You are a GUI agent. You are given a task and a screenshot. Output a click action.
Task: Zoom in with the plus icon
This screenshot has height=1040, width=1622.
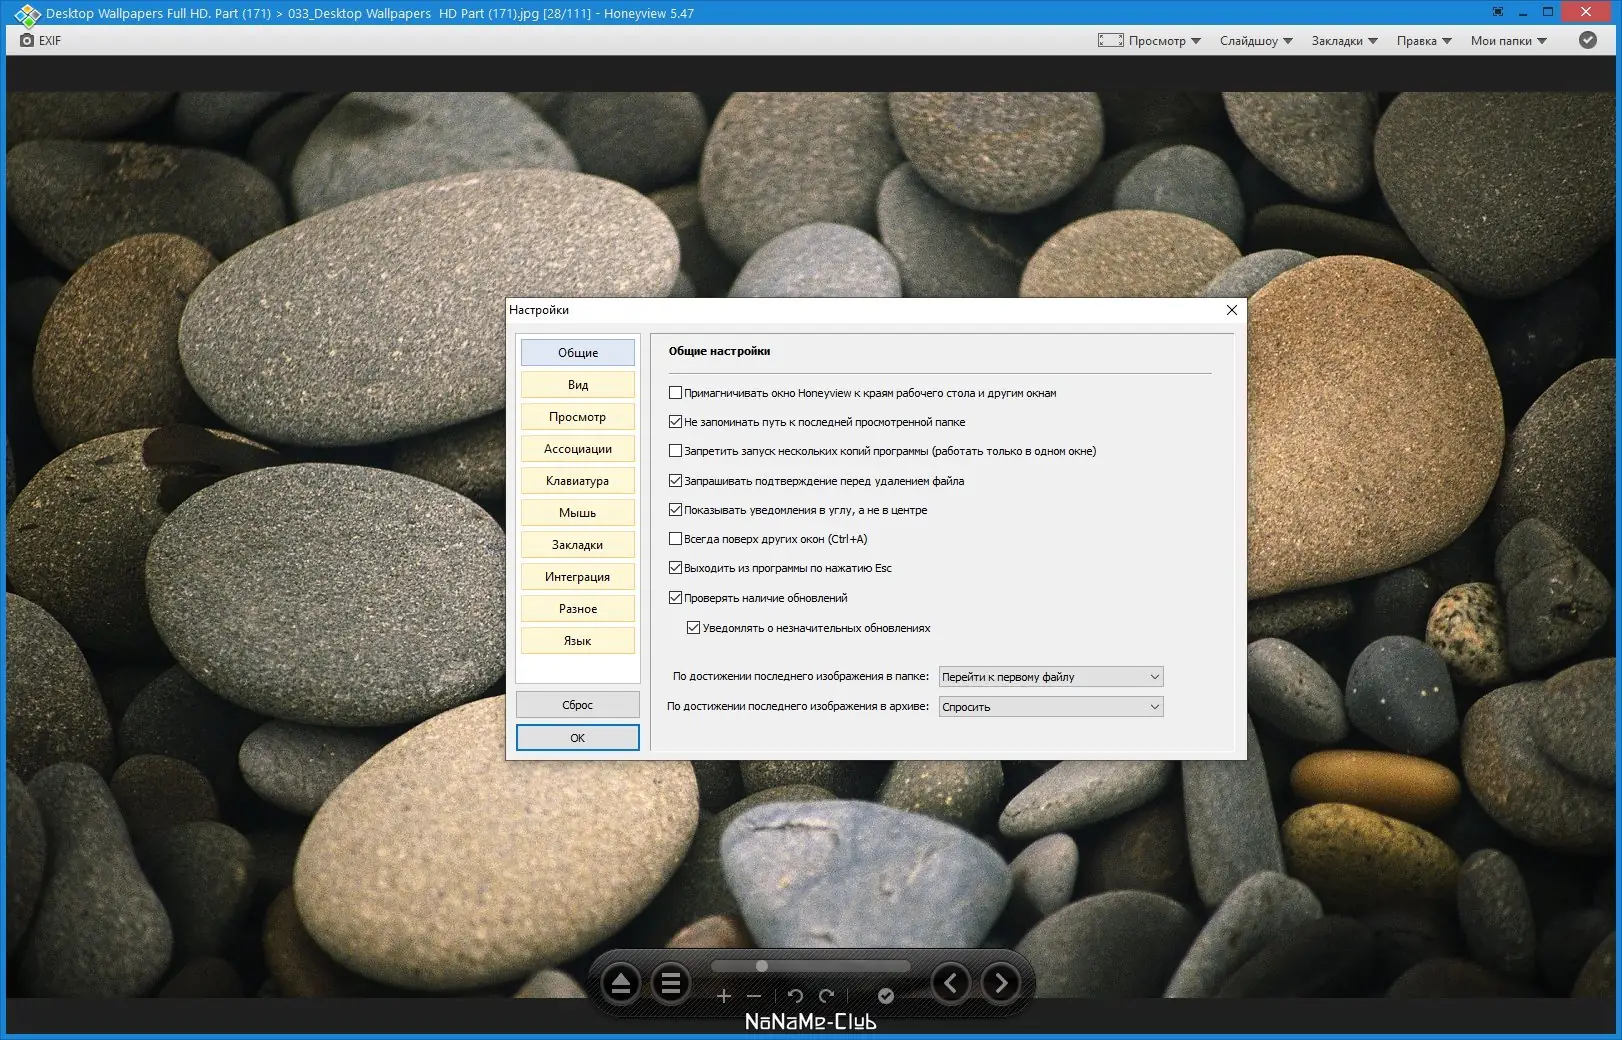point(723,996)
